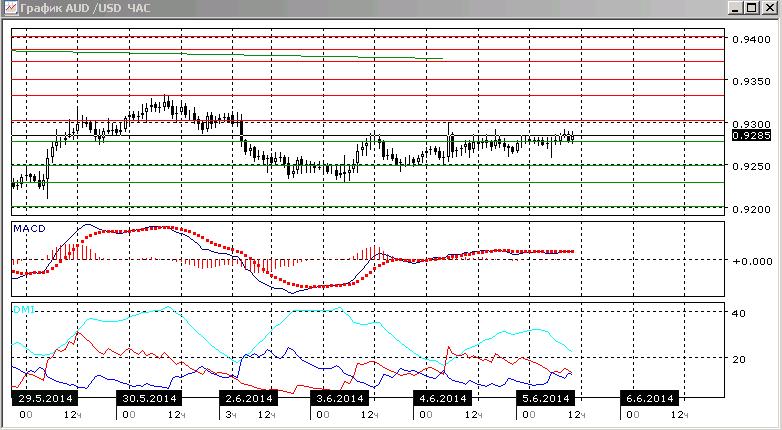Screen dimensions: 782x430
Task: Click the current price label 0.9285
Action: (x=751, y=135)
